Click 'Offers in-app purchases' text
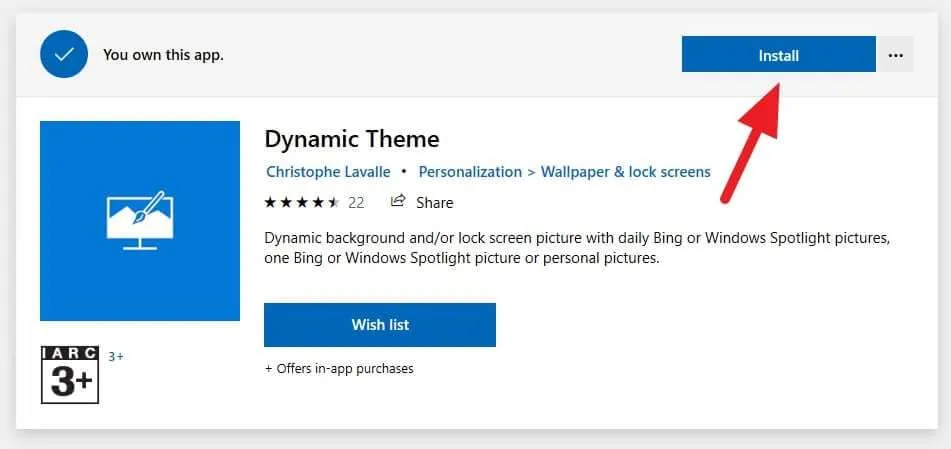 click(339, 368)
